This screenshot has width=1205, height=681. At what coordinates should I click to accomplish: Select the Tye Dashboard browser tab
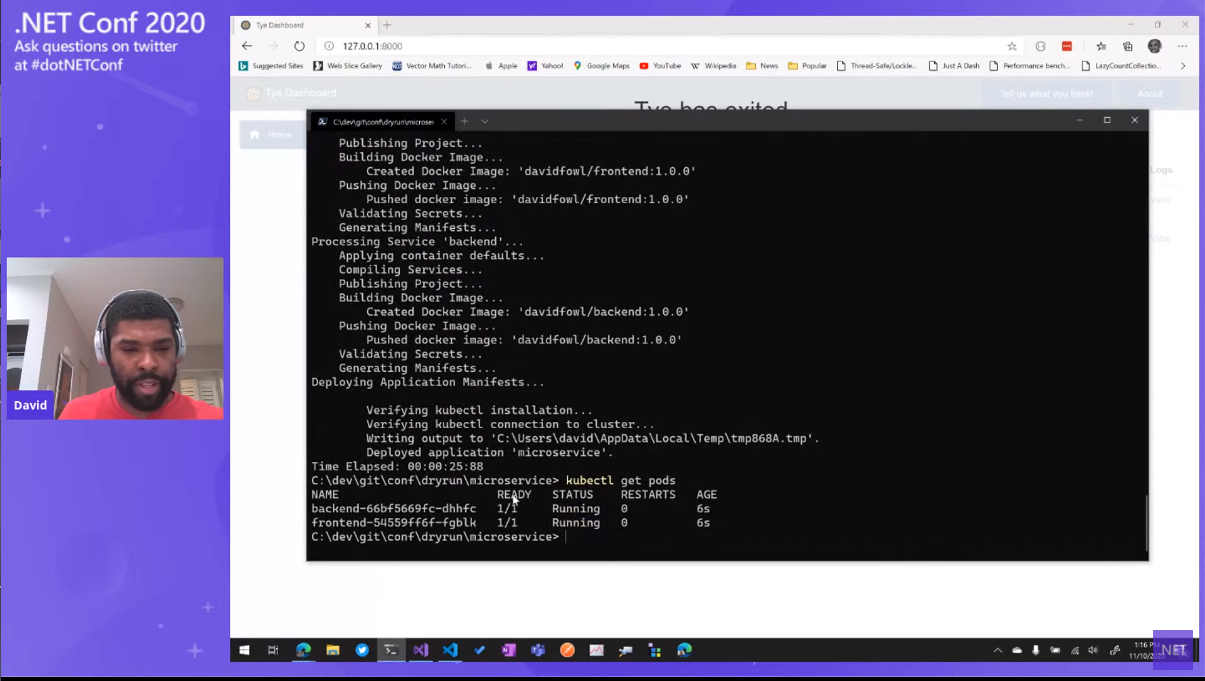pos(305,25)
